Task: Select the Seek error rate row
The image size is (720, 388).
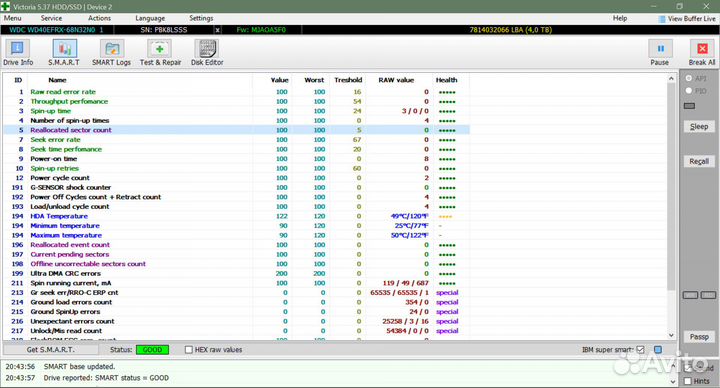Action: [236, 140]
